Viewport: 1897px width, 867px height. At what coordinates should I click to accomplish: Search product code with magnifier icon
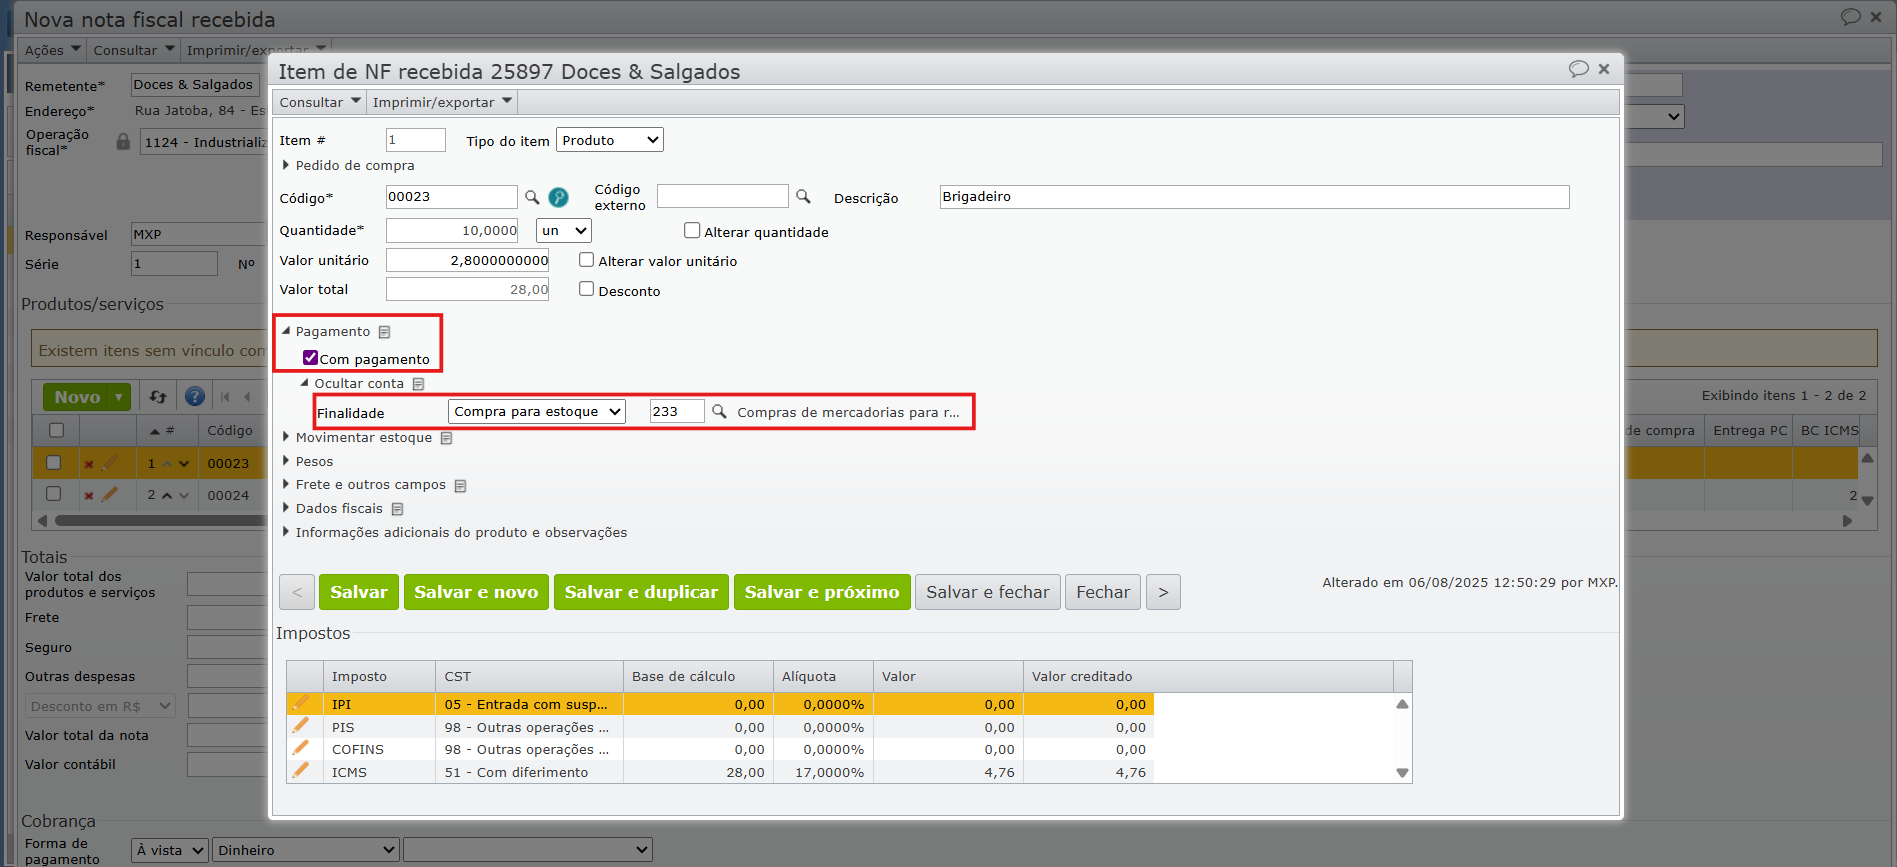click(532, 197)
